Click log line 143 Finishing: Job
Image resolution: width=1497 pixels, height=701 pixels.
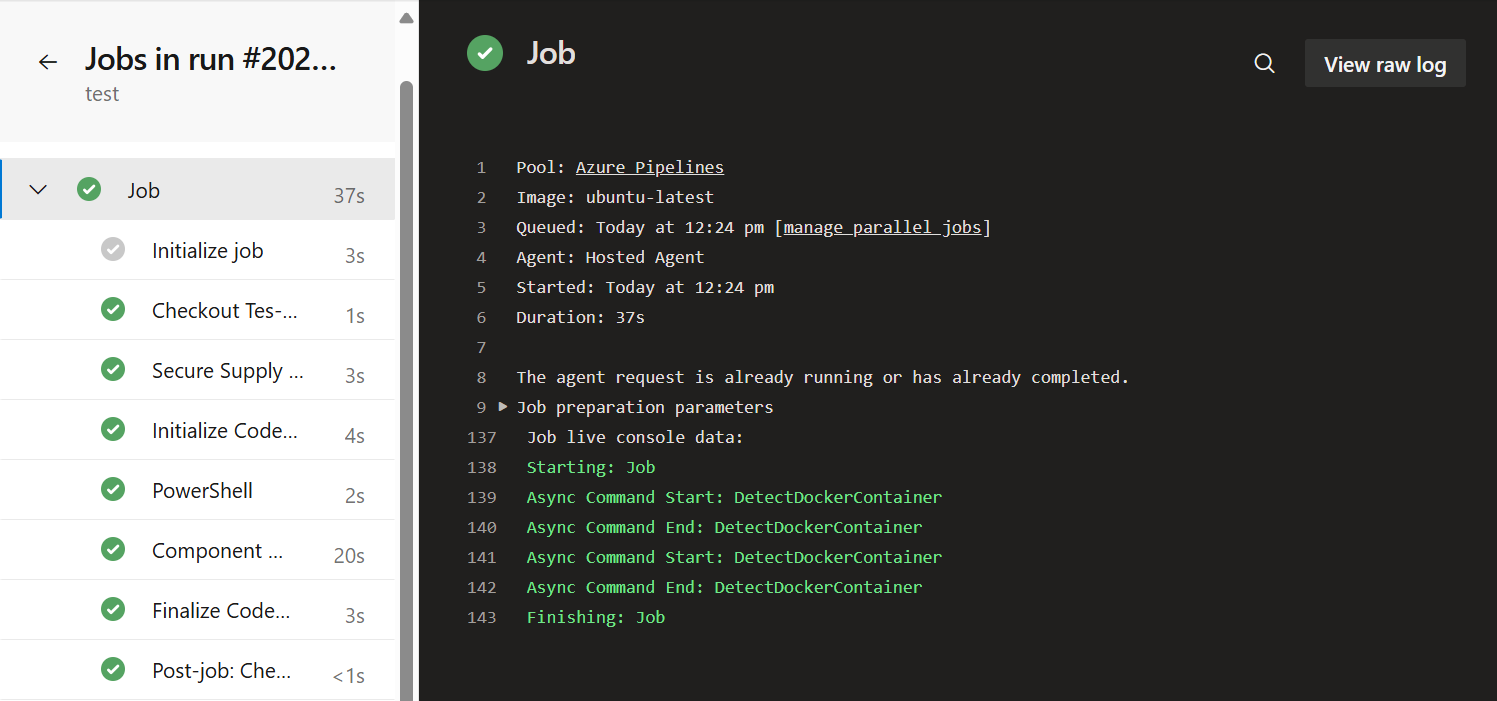(x=595, y=617)
